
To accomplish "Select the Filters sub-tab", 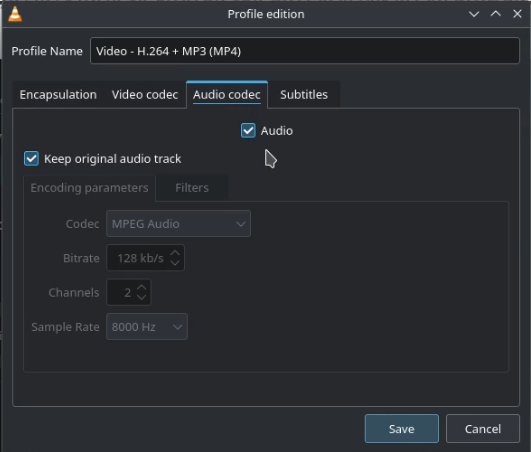I will pos(192,188).
